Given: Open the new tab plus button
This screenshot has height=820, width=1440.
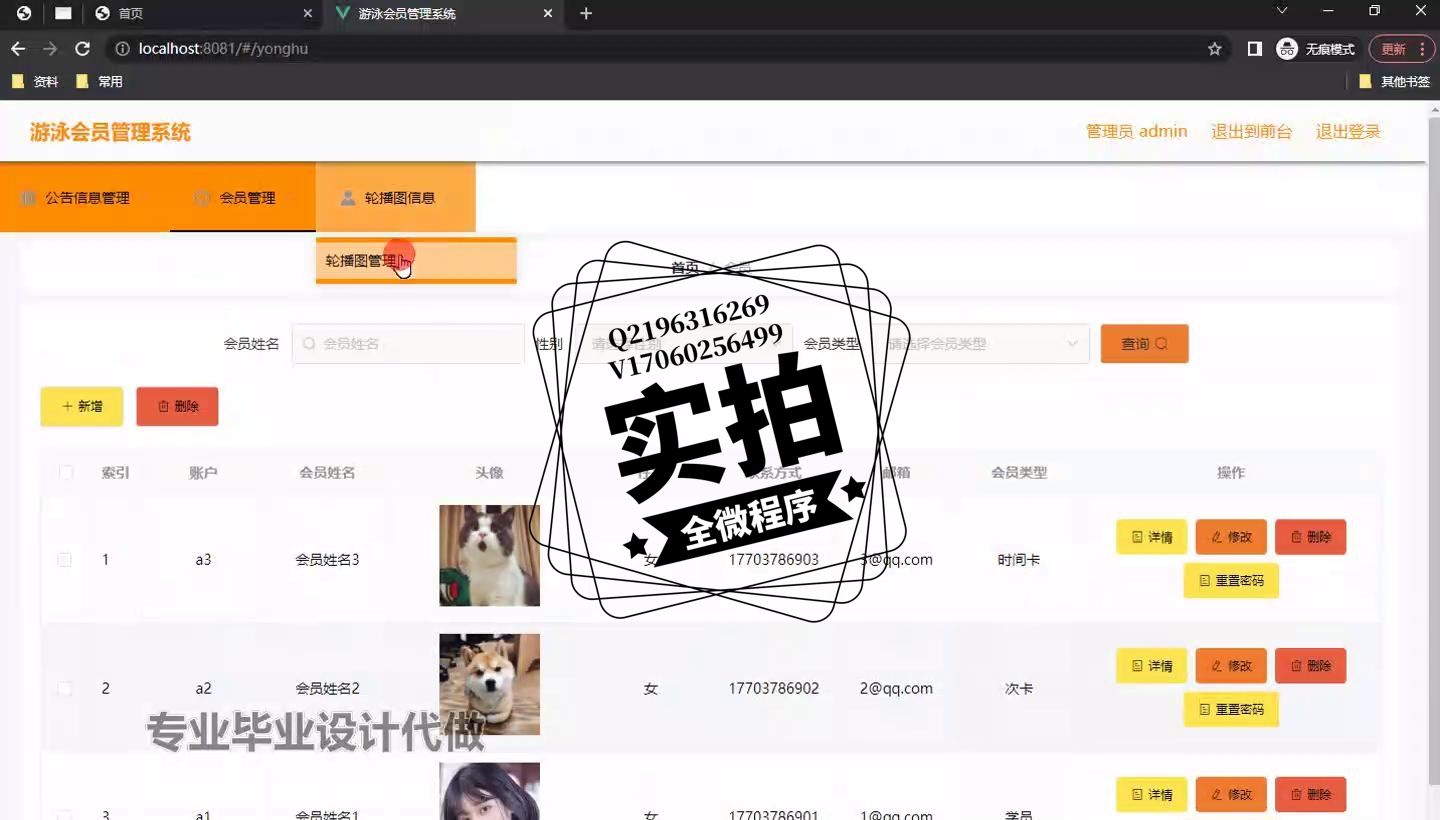Looking at the screenshot, I should (586, 13).
